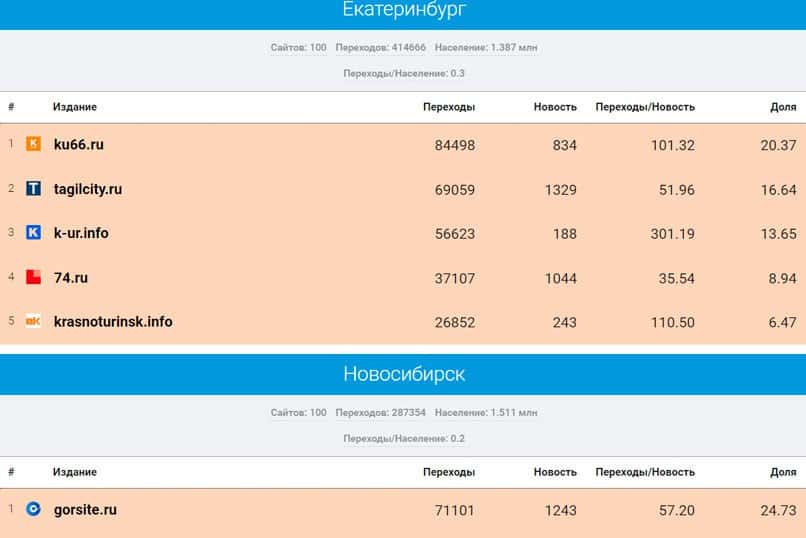Sort Новосибирск table by Новость column
The height and width of the screenshot is (538, 806).
pos(555,472)
